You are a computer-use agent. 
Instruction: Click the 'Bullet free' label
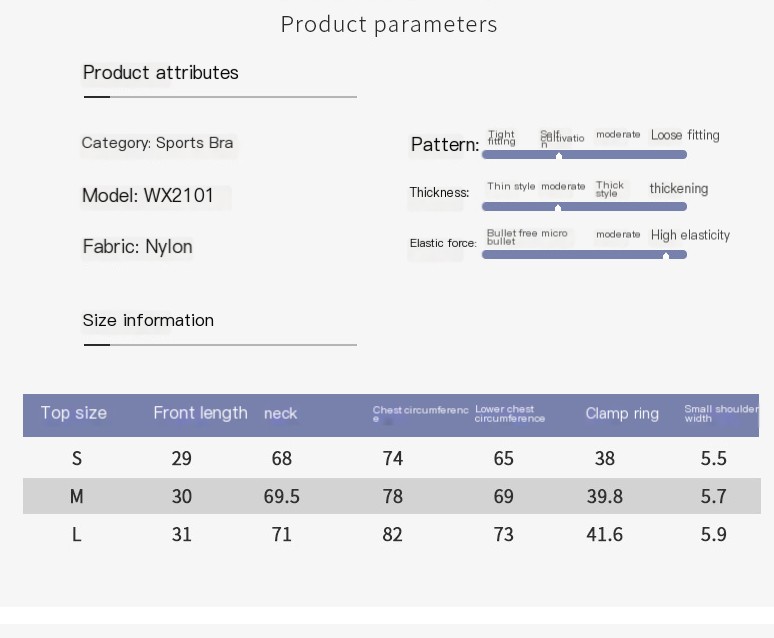click(x=512, y=233)
